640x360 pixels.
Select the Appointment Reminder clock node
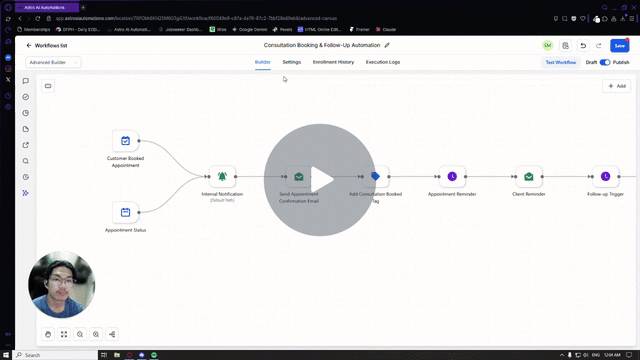point(452,176)
